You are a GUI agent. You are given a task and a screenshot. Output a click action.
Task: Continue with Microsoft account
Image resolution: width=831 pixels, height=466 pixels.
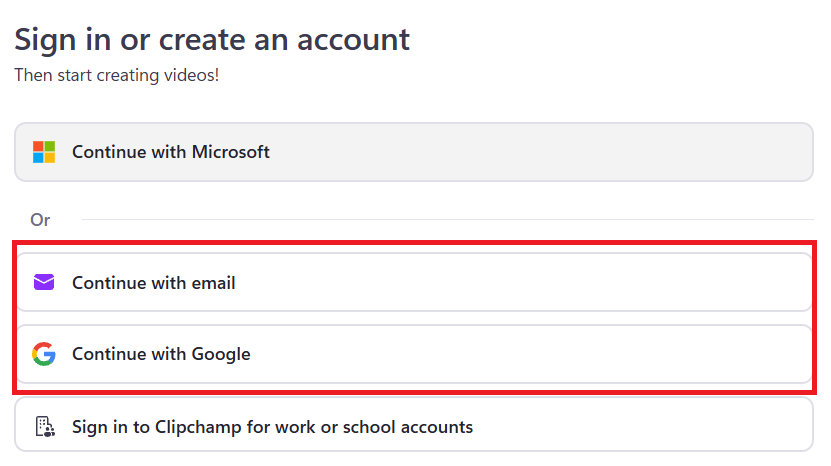(413, 152)
